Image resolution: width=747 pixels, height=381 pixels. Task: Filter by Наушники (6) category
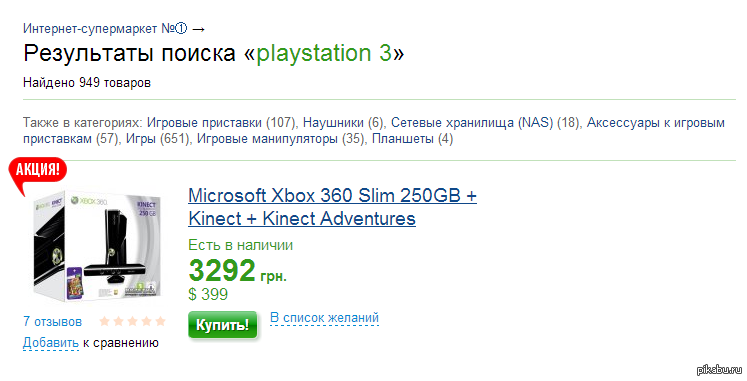(343, 123)
